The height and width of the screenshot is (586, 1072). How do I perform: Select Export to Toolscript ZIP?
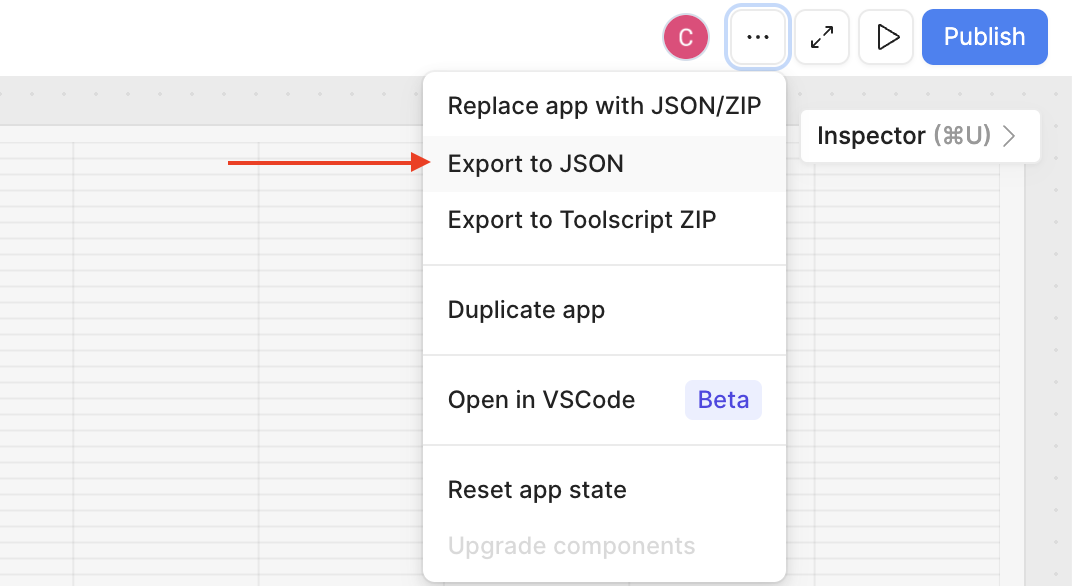click(x=582, y=220)
